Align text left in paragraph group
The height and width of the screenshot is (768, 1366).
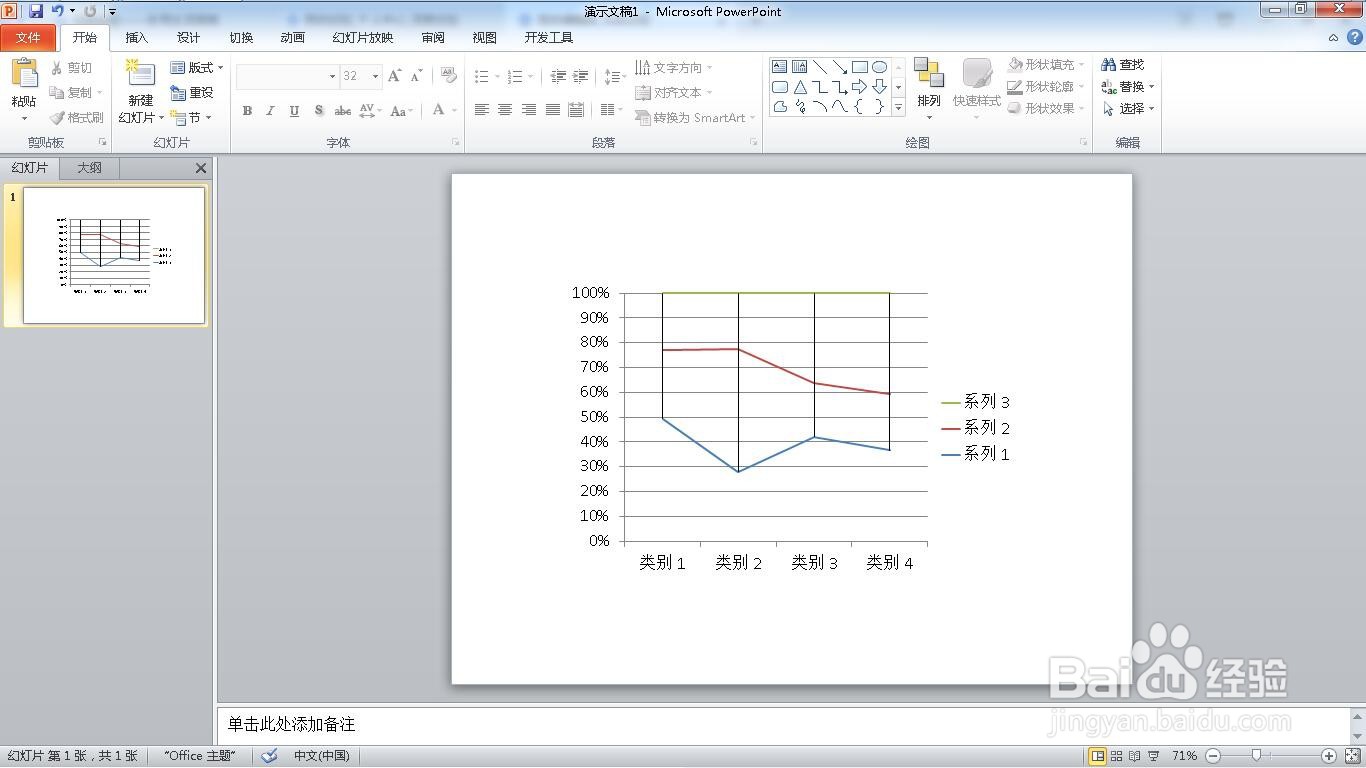click(x=481, y=110)
